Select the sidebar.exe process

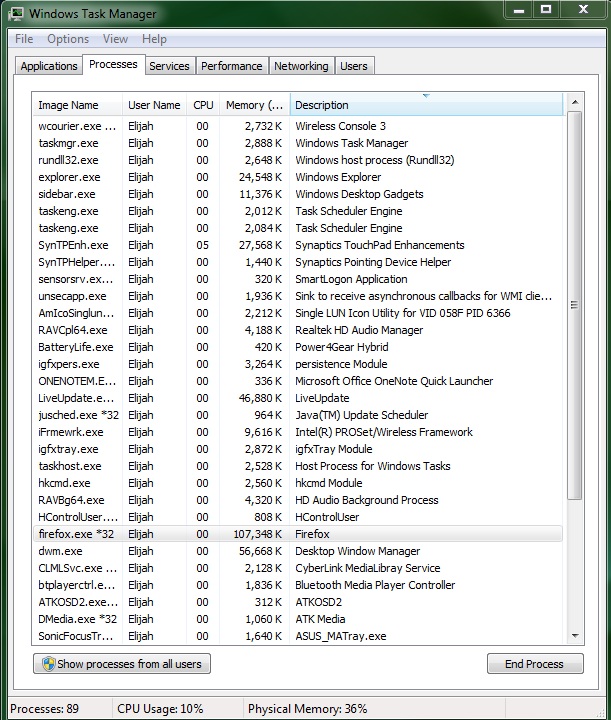click(297, 194)
